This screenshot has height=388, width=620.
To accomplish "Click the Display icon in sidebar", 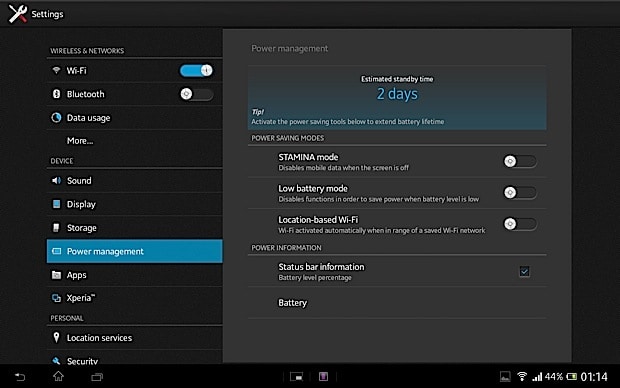I will (56, 204).
